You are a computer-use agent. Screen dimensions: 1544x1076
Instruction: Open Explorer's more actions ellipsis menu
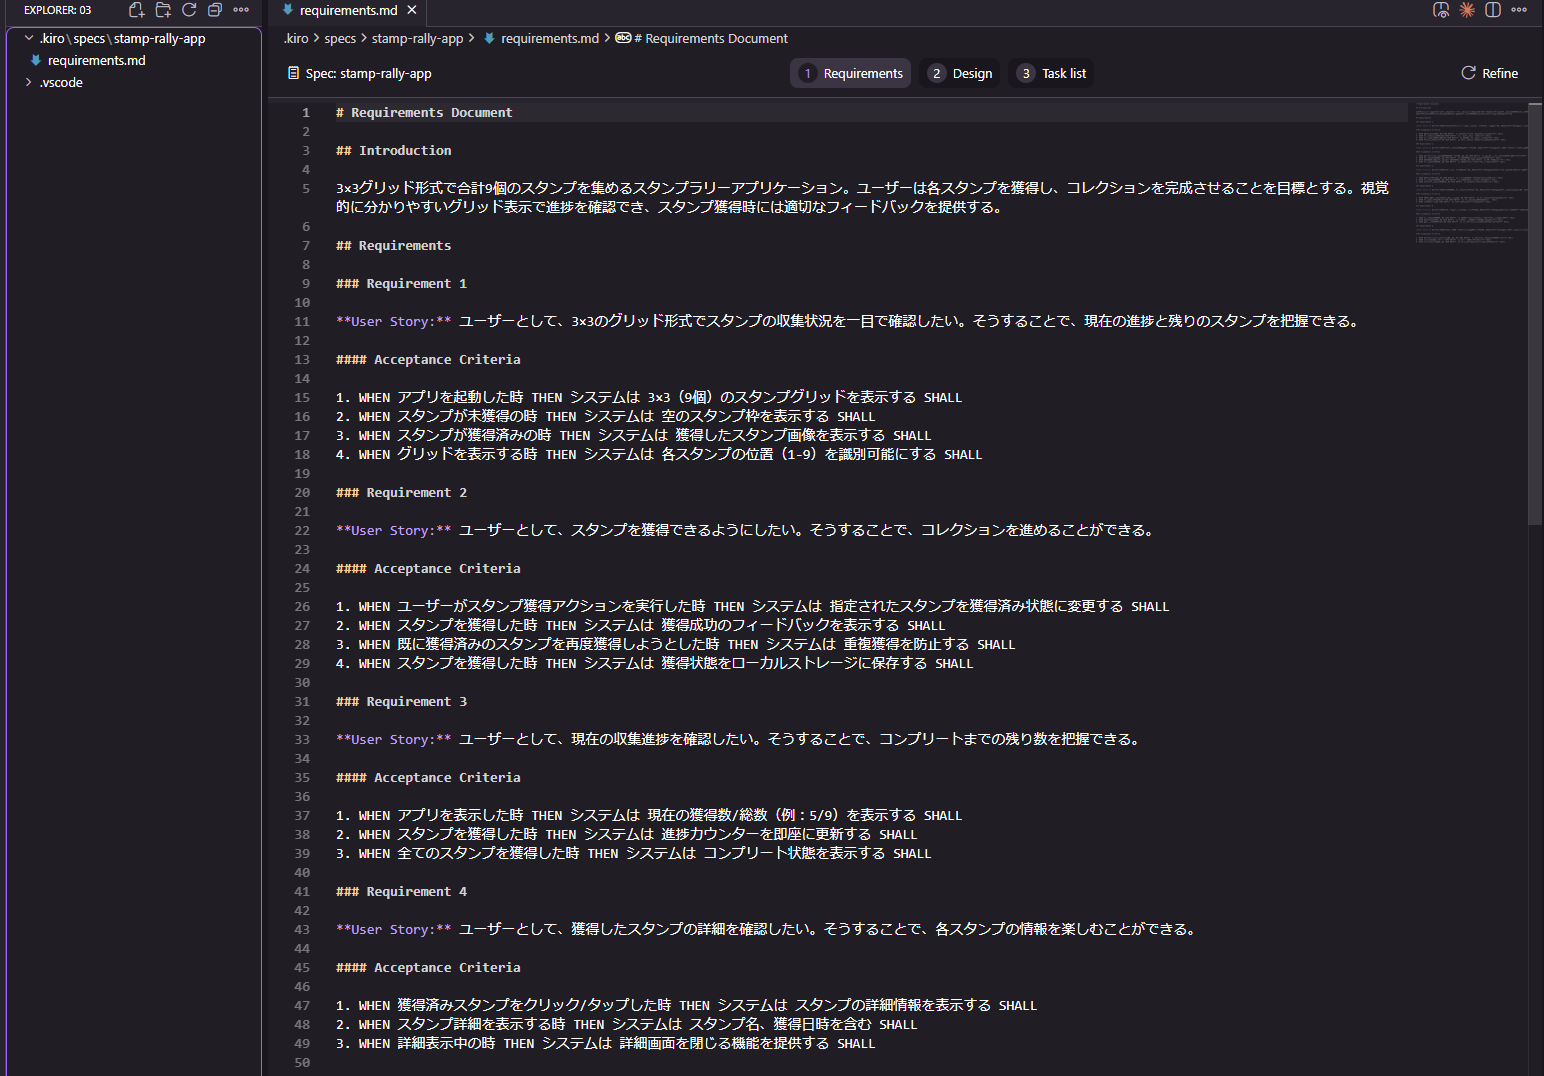241,10
